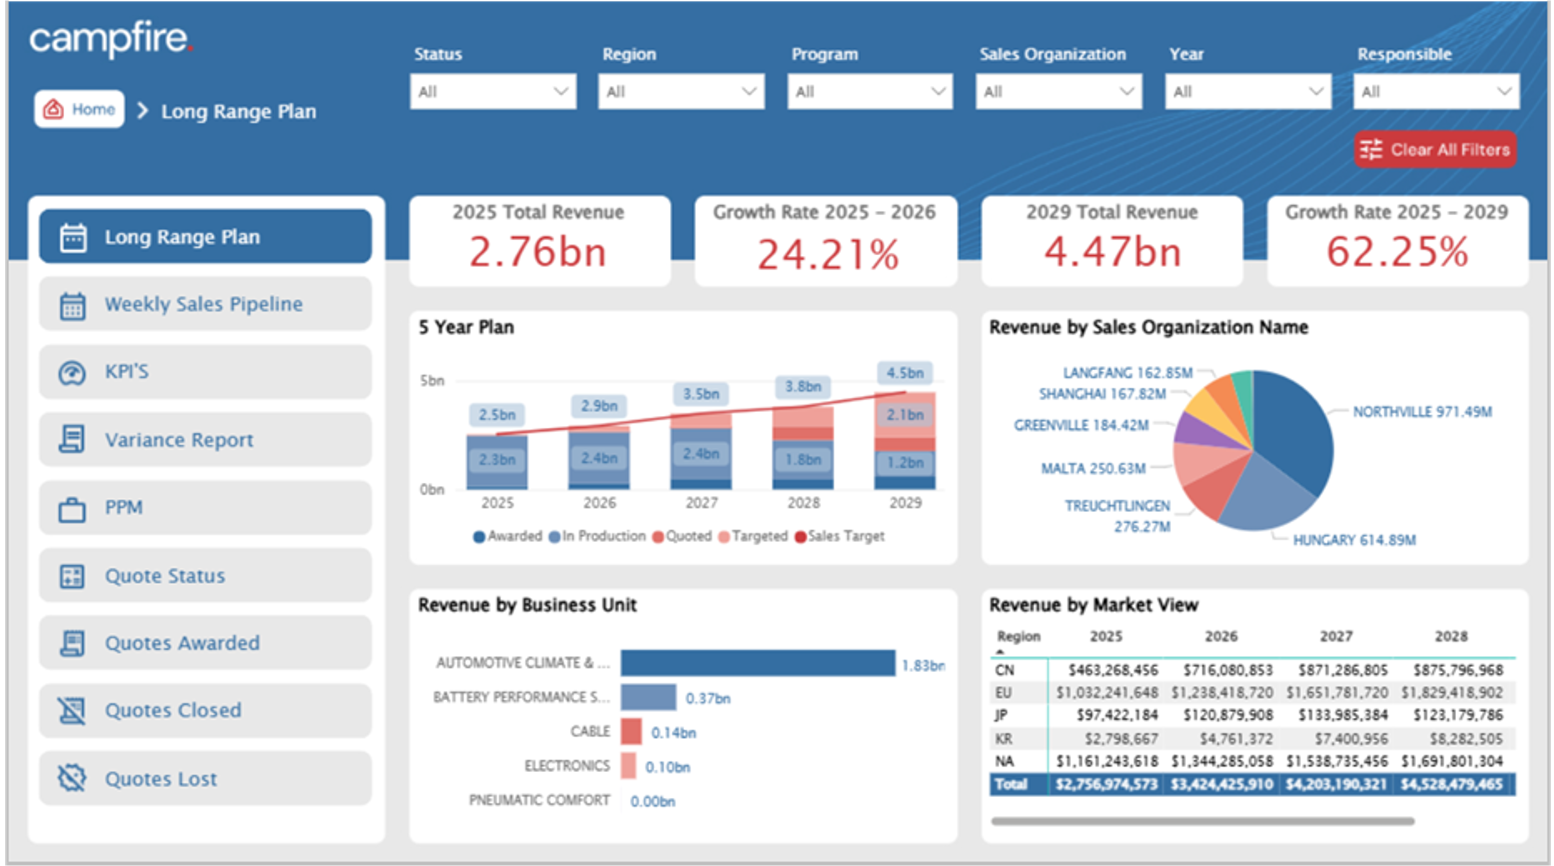Click the Variance Report document icon
The height and width of the screenshot is (866, 1554).
coord(73,440)
